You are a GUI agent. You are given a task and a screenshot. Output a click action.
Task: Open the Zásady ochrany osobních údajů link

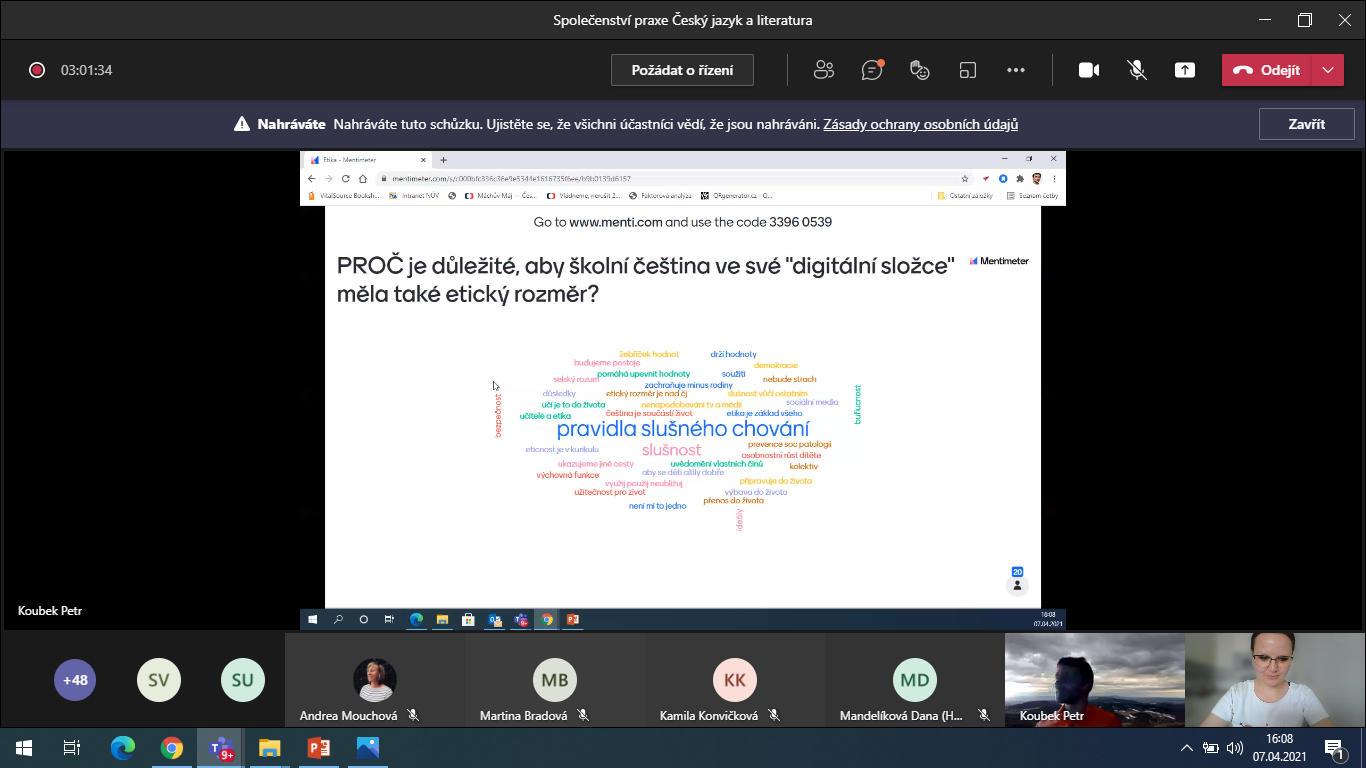(920, 125)
